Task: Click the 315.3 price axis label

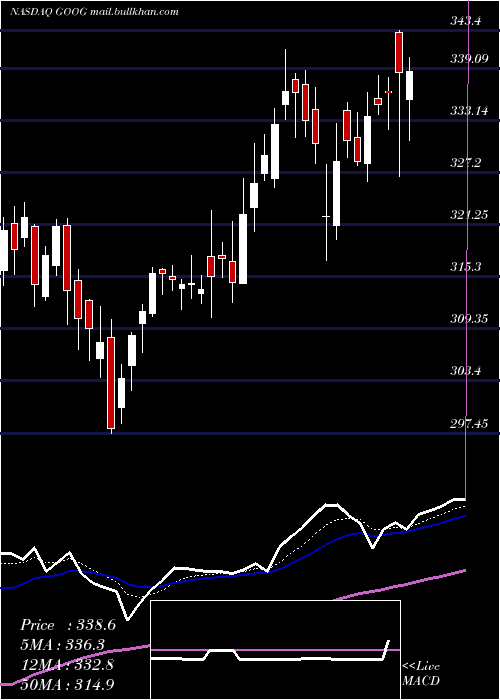Action: pos(466,267)
